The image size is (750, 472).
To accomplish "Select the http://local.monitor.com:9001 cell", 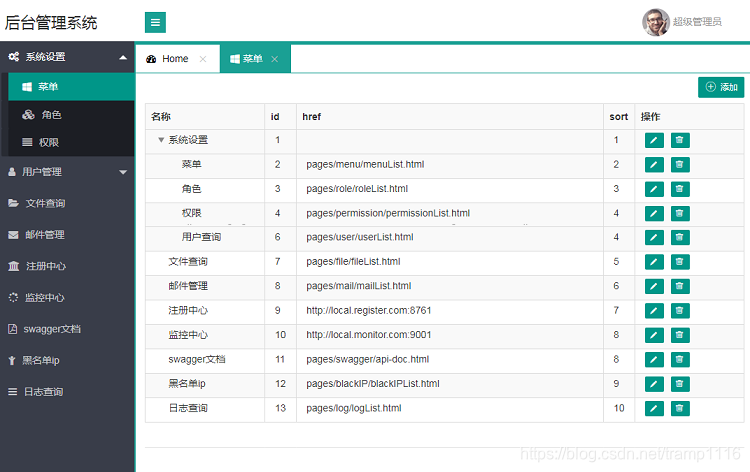I will pyautogui.click(x=450, y=335).
